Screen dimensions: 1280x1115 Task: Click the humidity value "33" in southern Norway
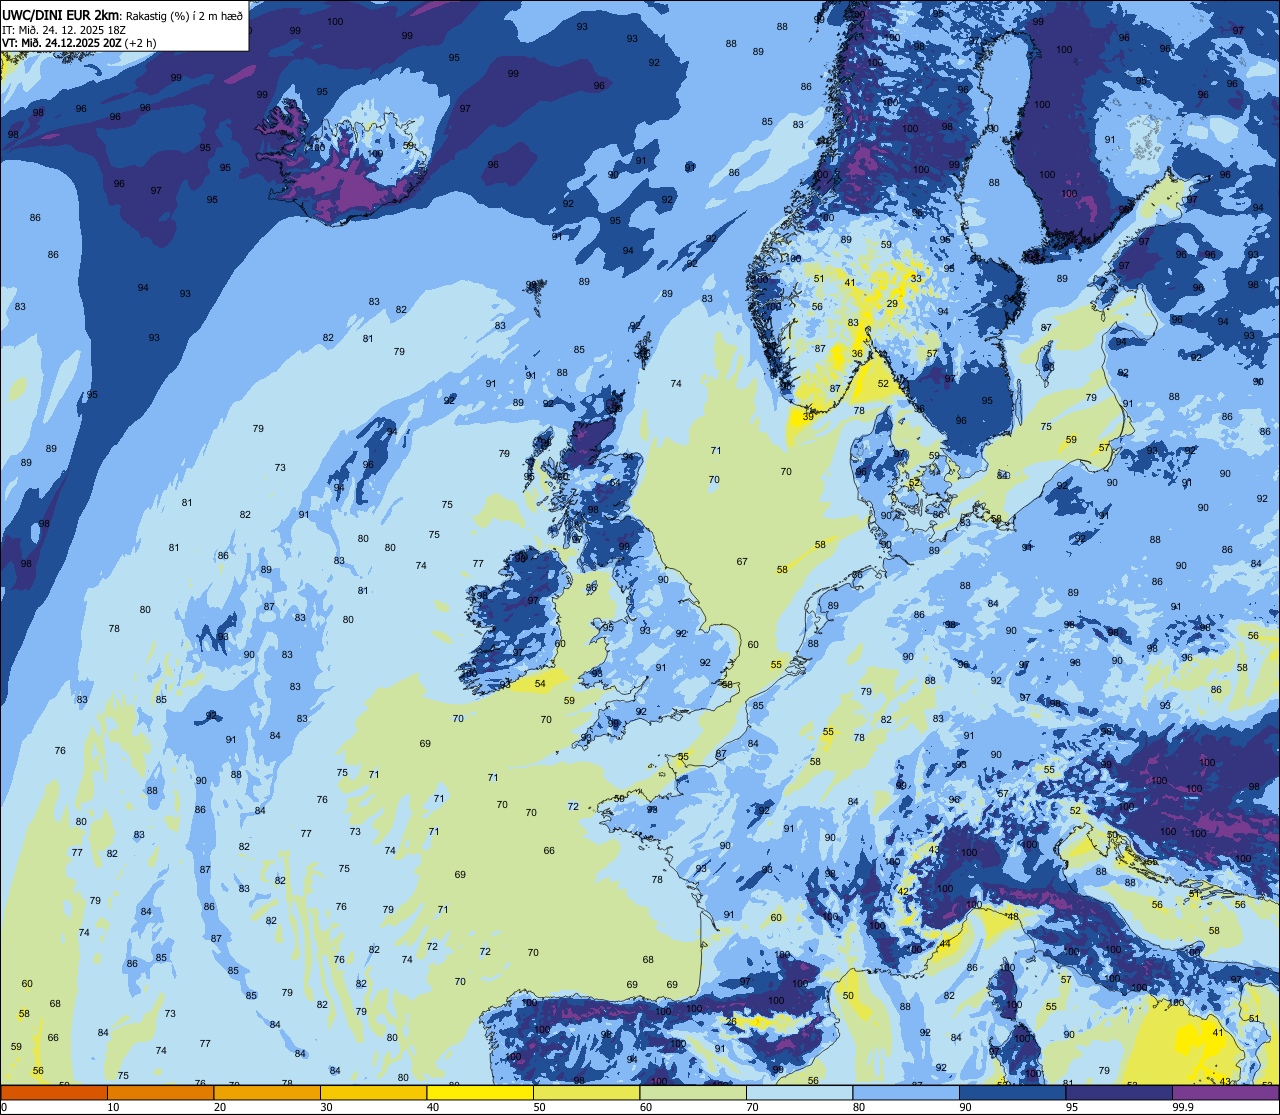coord(916,279)
